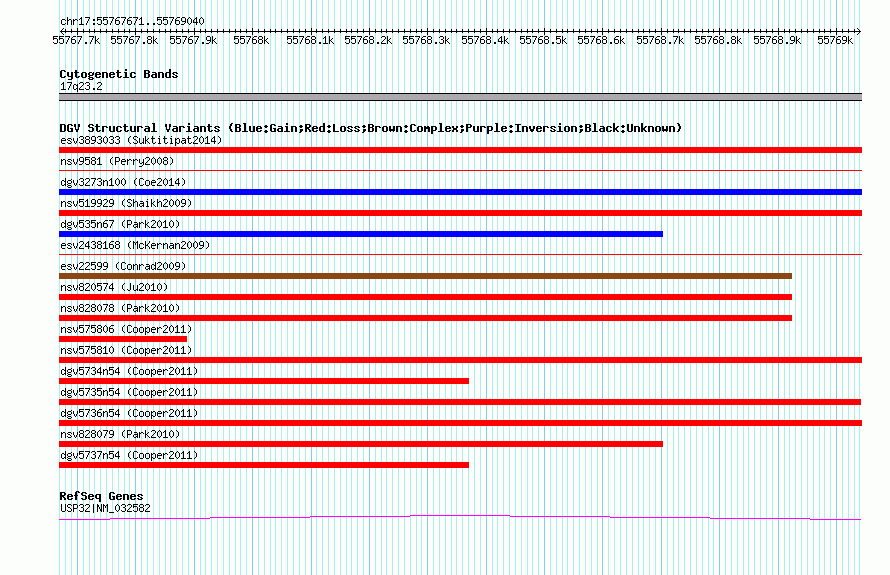
Task: Click the Cytogenetic Bands track heading
Action: pyautogui.click(x=119, y=74)
